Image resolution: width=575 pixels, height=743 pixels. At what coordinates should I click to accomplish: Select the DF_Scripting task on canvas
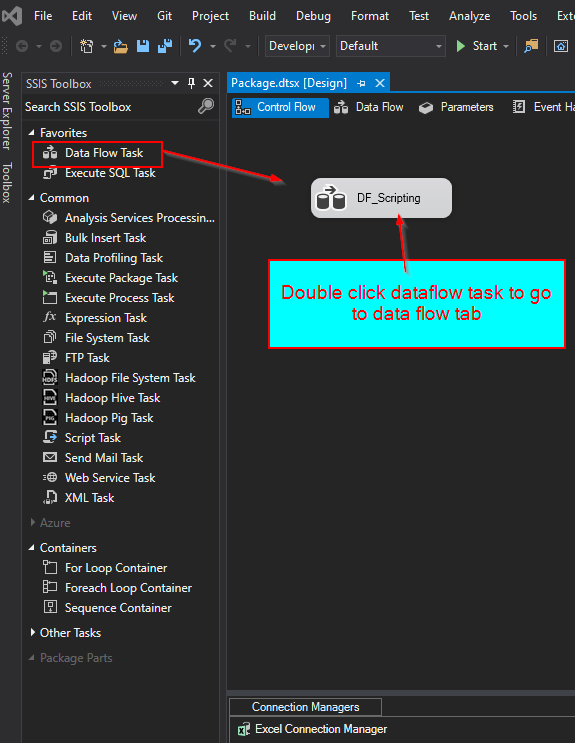click(381, 198)
